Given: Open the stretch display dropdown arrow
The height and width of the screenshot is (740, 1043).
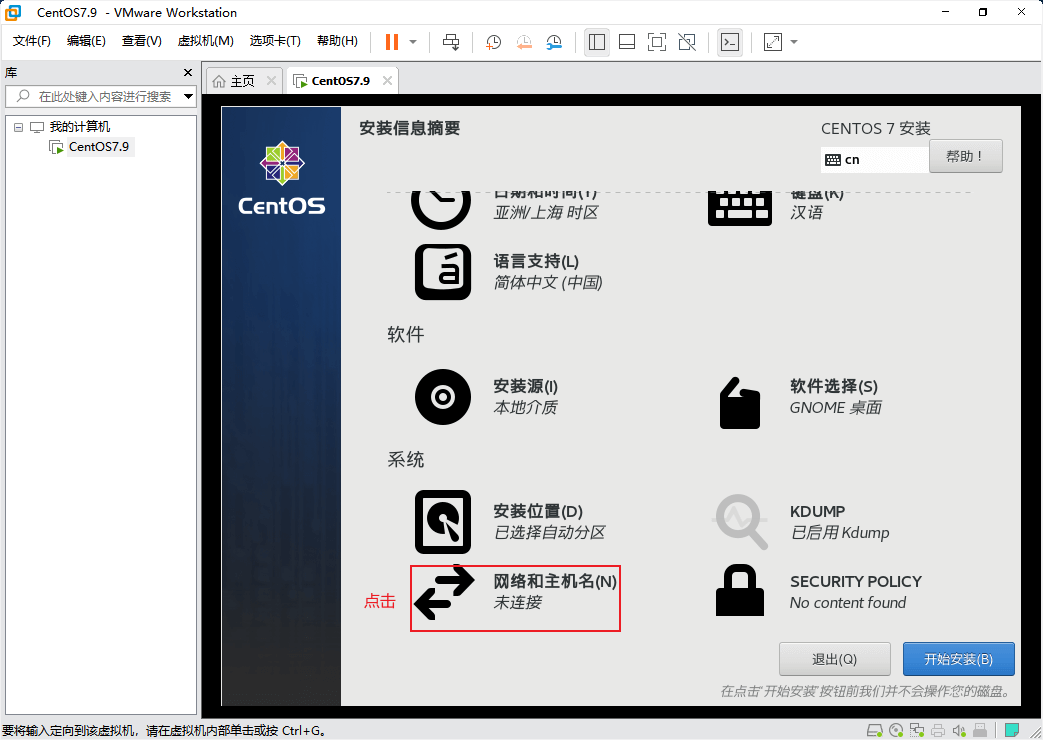Looking at the screenshot, I should [794, 42].
